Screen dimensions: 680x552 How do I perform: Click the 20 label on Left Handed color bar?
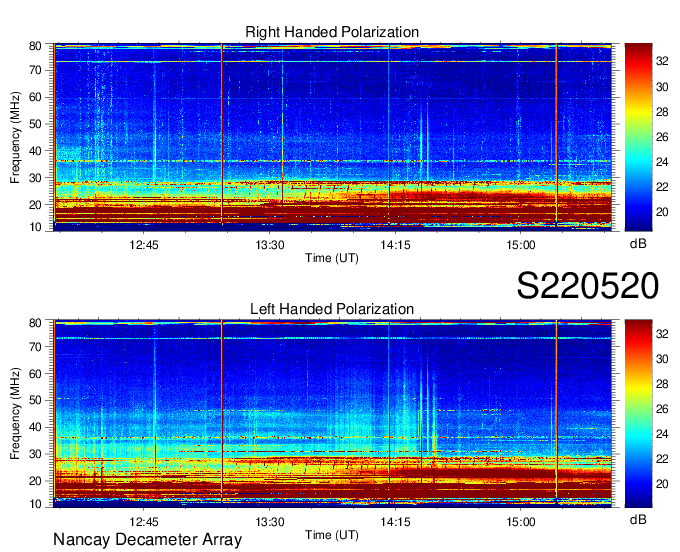point(662,484)
